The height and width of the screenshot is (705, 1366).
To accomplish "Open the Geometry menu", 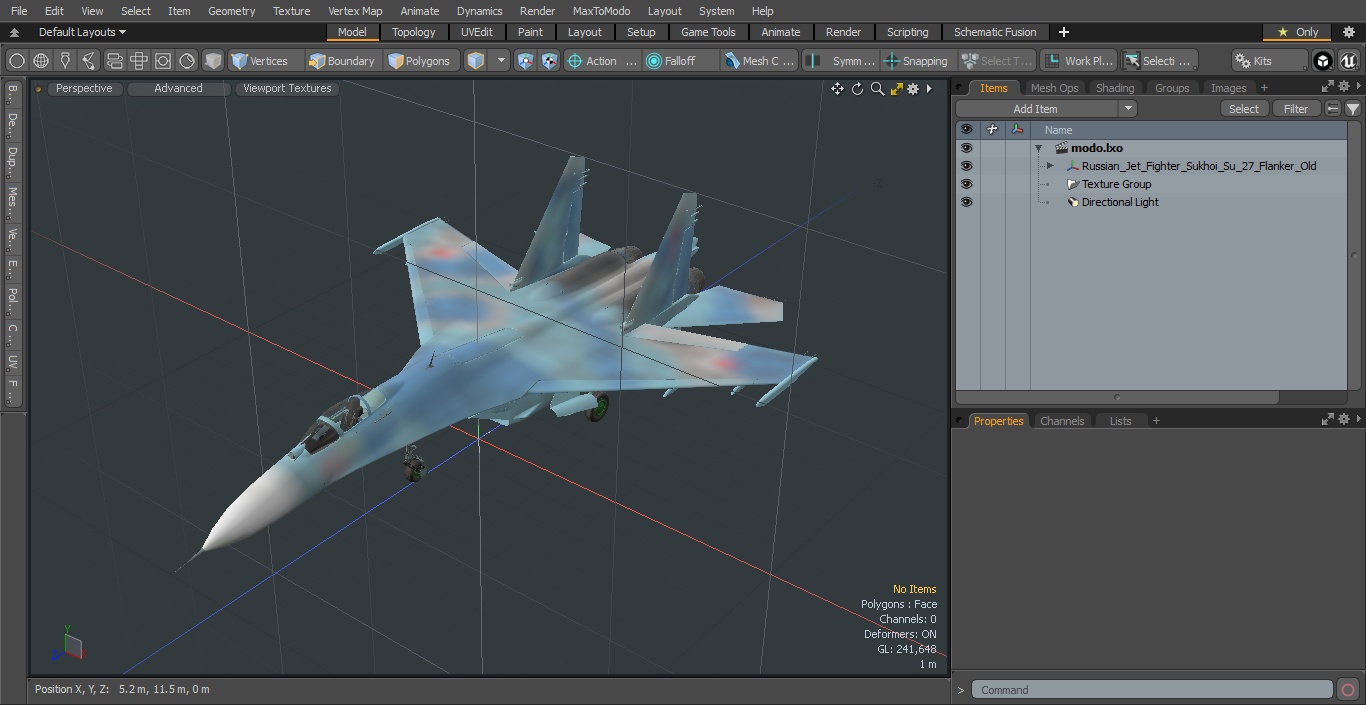I will 232,11.
